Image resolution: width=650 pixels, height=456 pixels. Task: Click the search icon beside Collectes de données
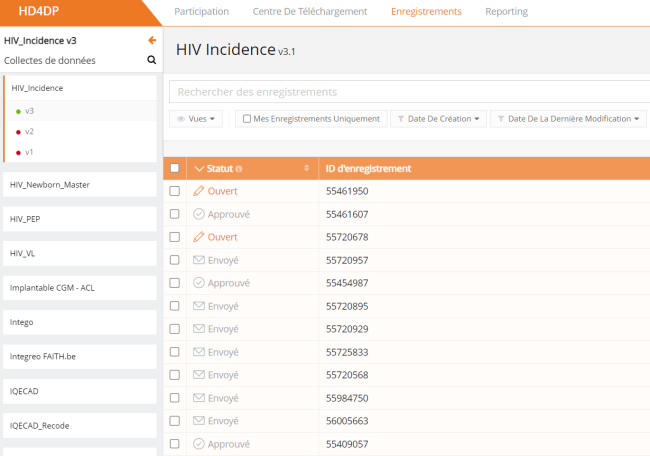[x=152, y=60]
